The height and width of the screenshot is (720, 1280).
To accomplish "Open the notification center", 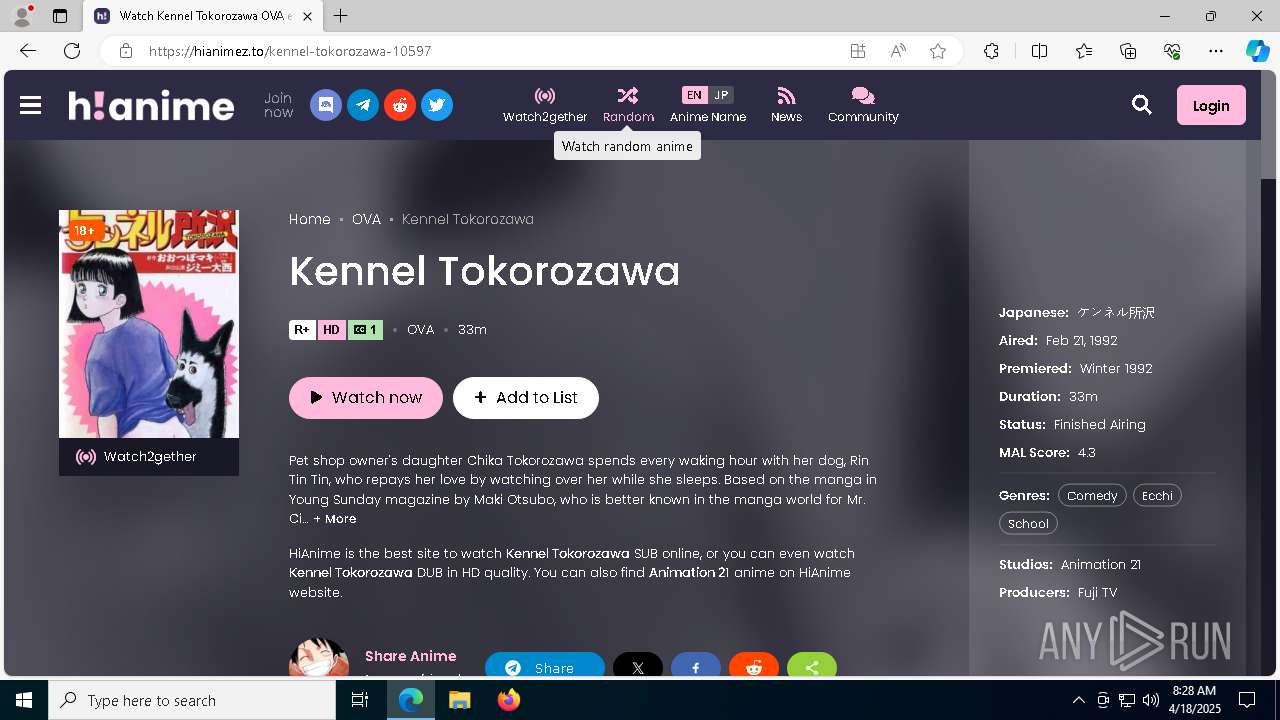I will [1247, 700].
